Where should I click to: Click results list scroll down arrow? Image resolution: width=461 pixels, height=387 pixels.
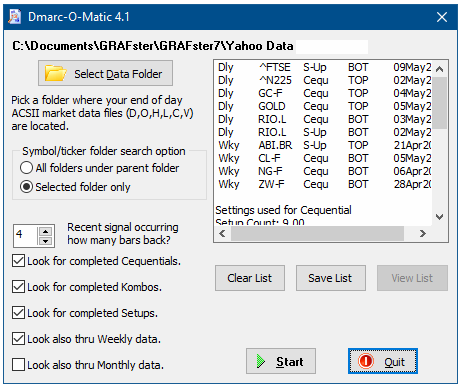(x=440, y=217)
